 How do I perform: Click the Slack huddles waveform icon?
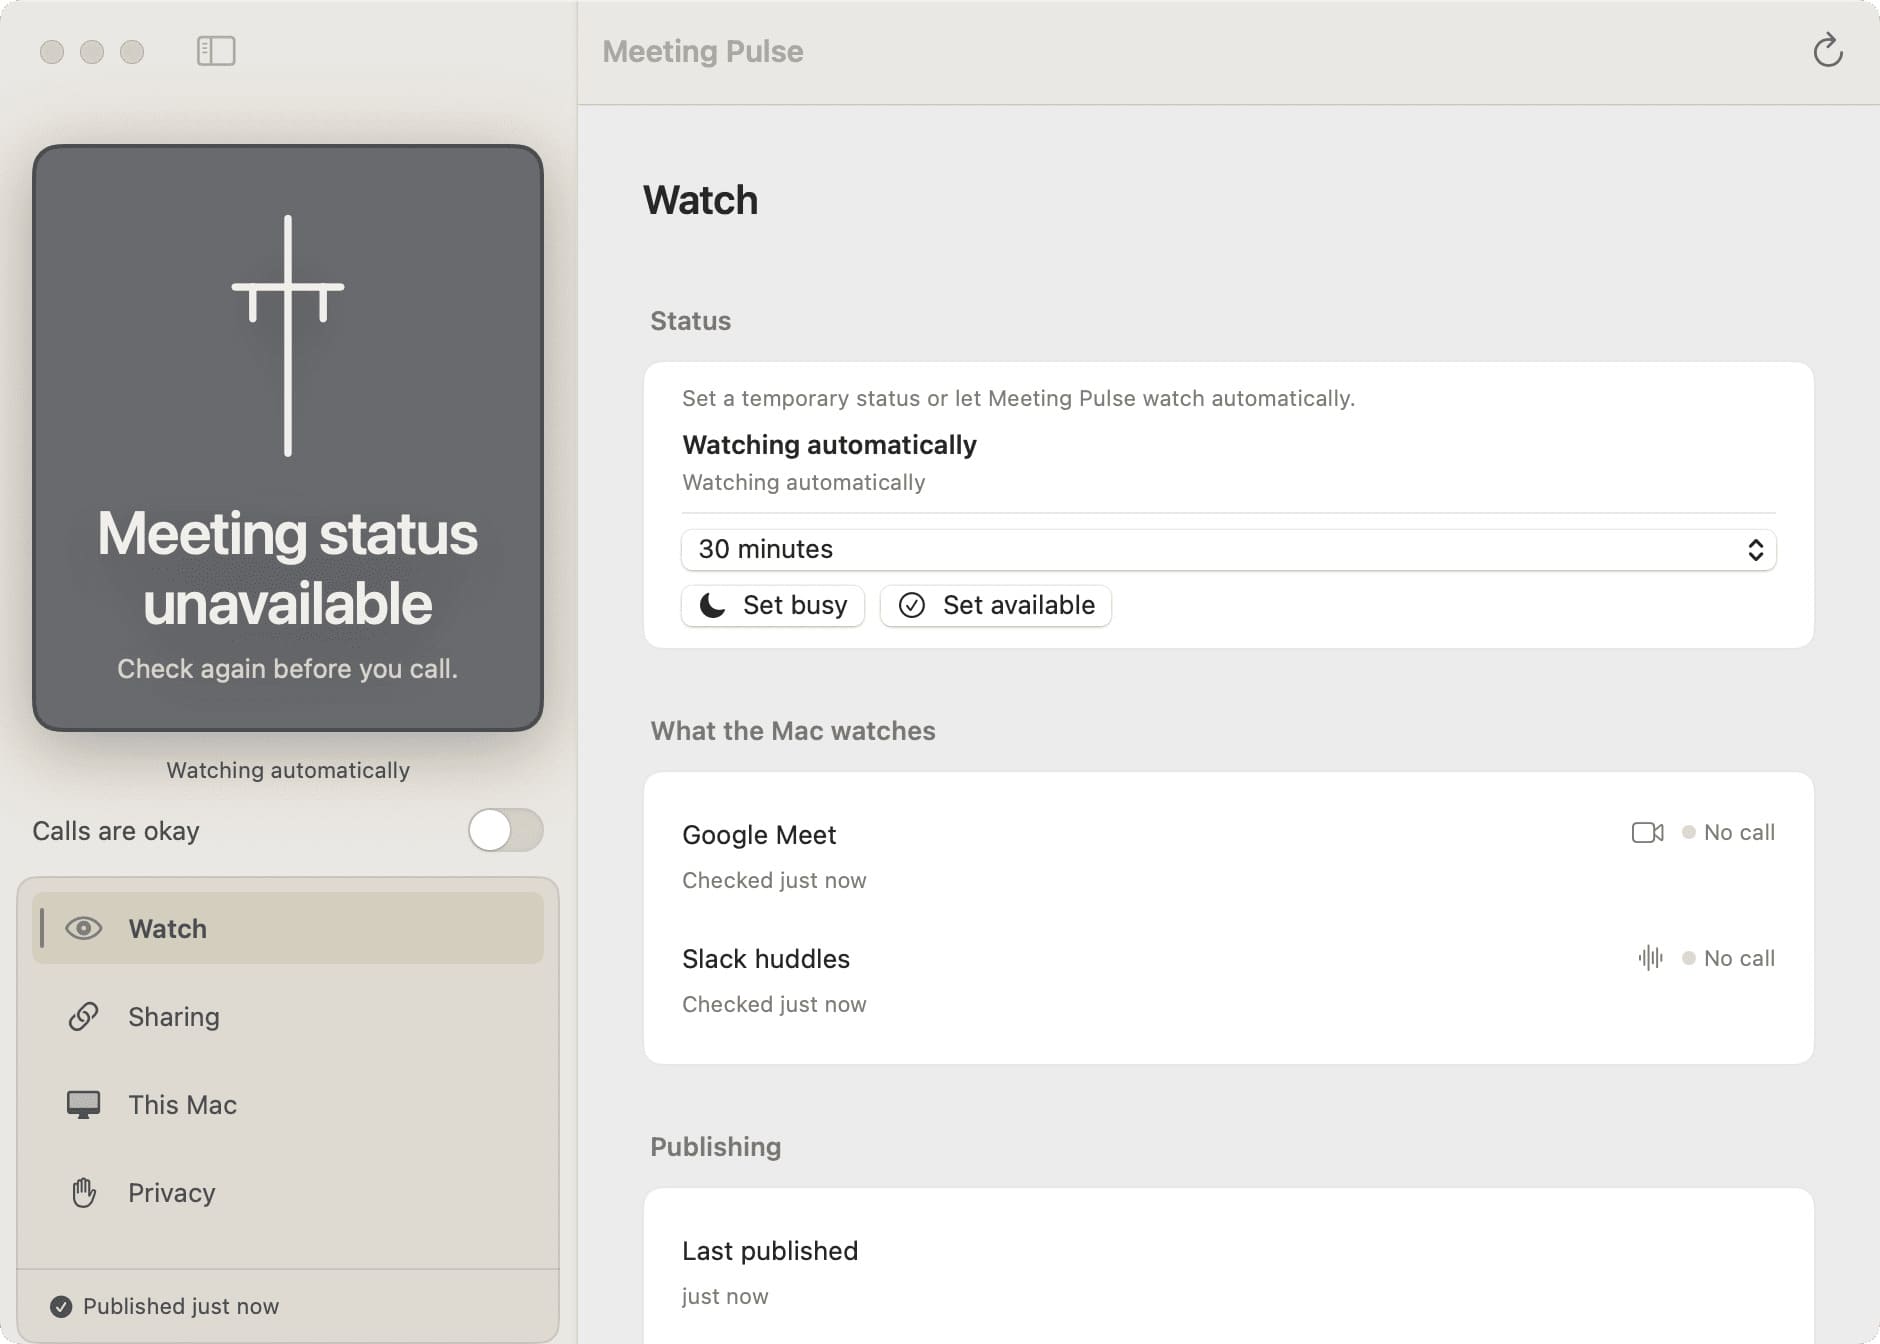[x=1650, y=958]
